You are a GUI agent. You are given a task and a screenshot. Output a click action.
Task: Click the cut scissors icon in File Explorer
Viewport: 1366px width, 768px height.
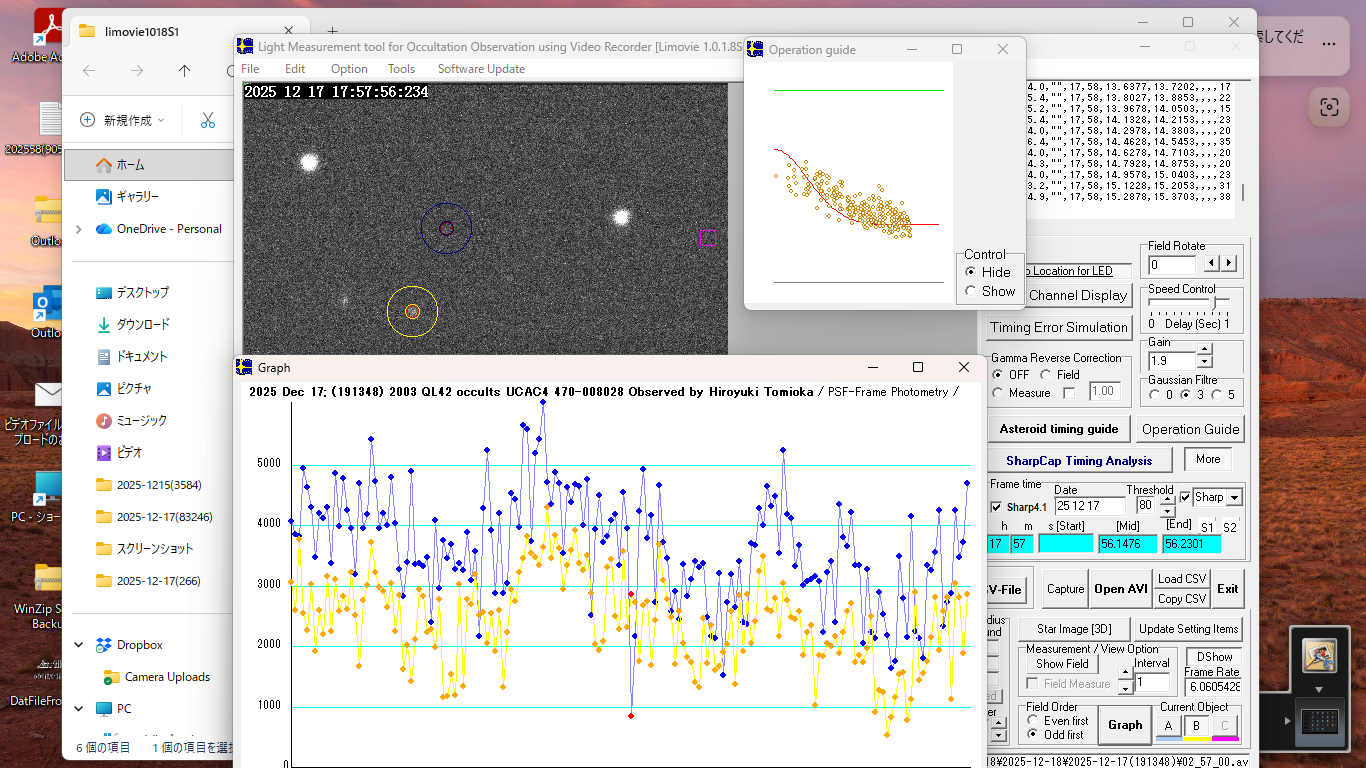click(207, 120)
